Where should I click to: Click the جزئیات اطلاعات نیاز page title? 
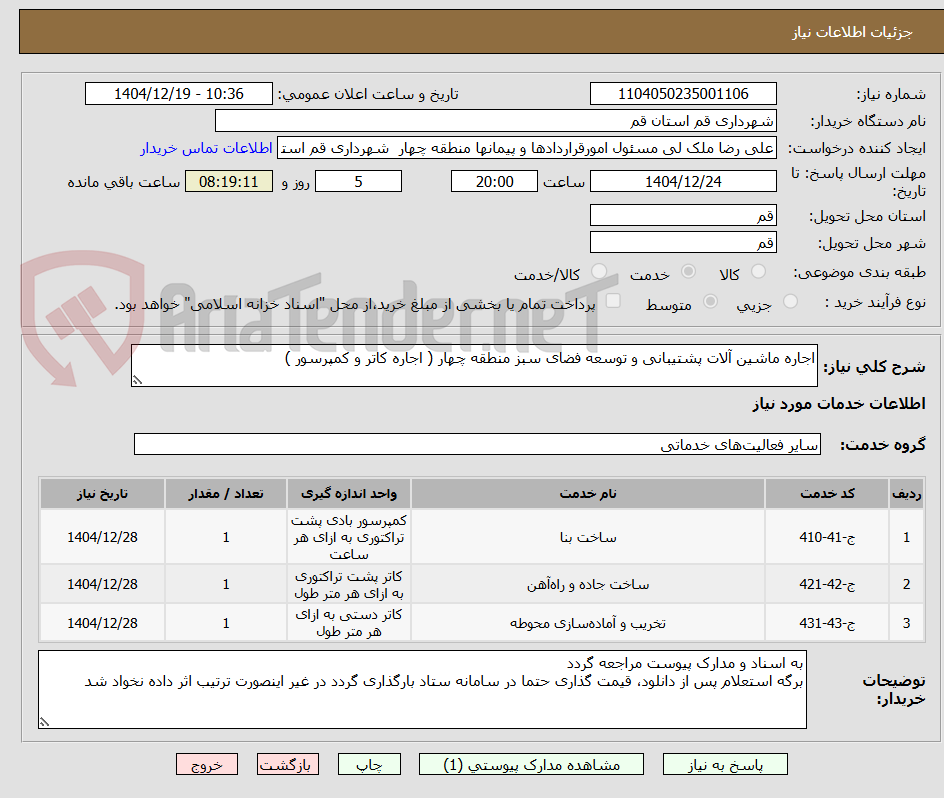coord(852,32)
